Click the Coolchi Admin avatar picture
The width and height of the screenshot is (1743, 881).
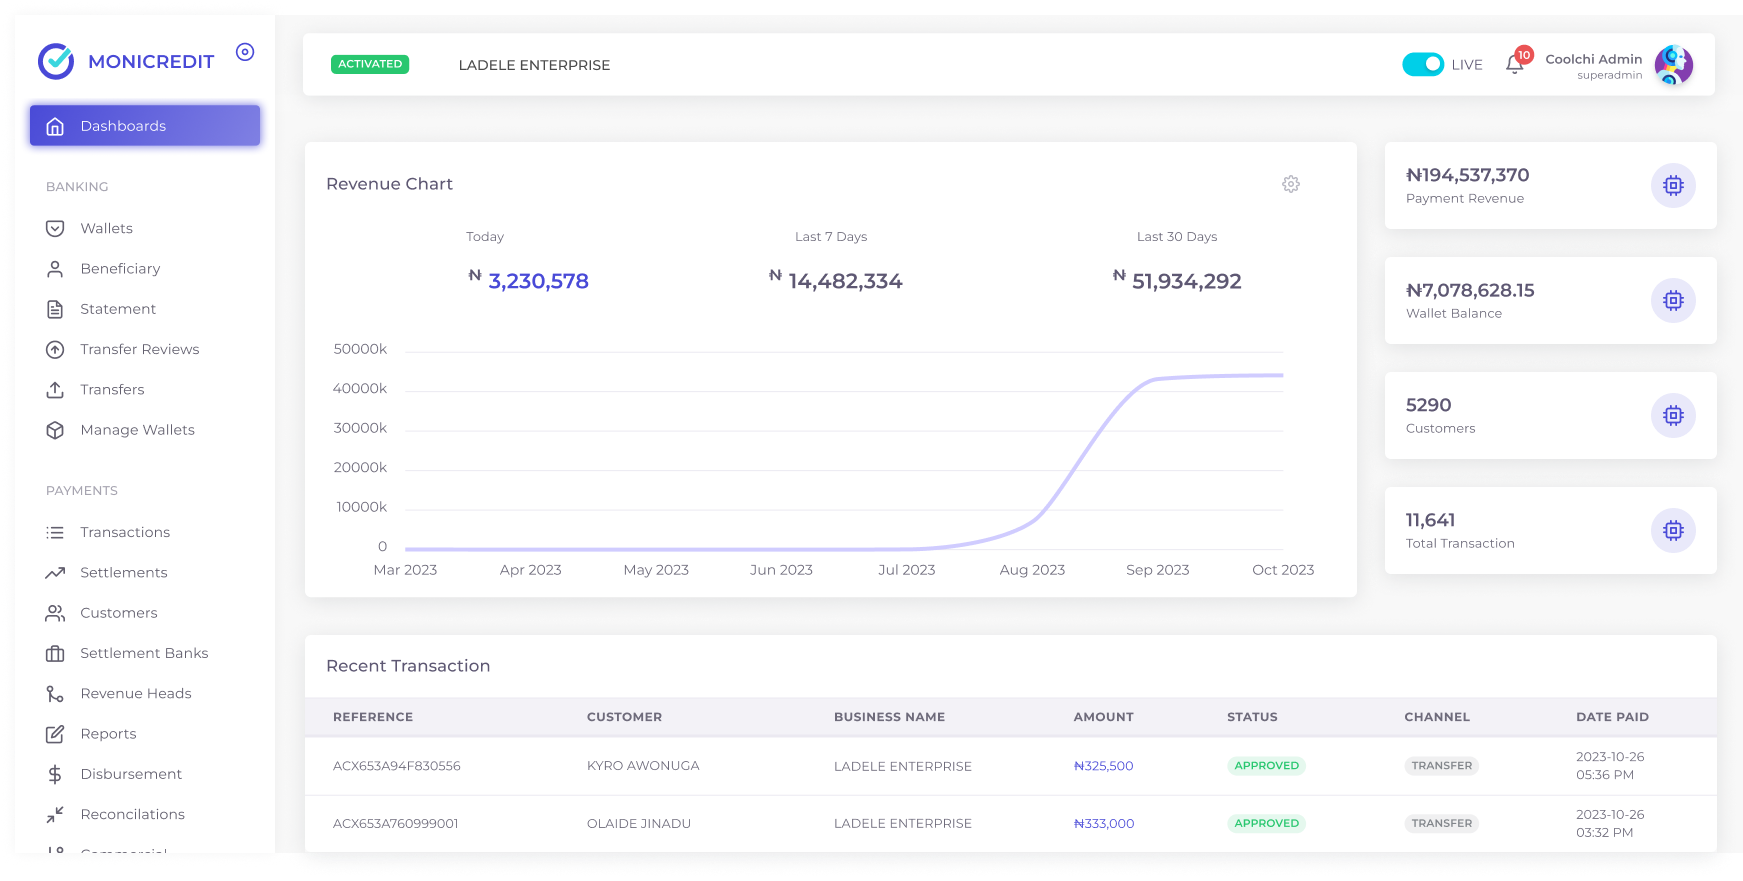pyautogui.click(x=1674, y=65)
